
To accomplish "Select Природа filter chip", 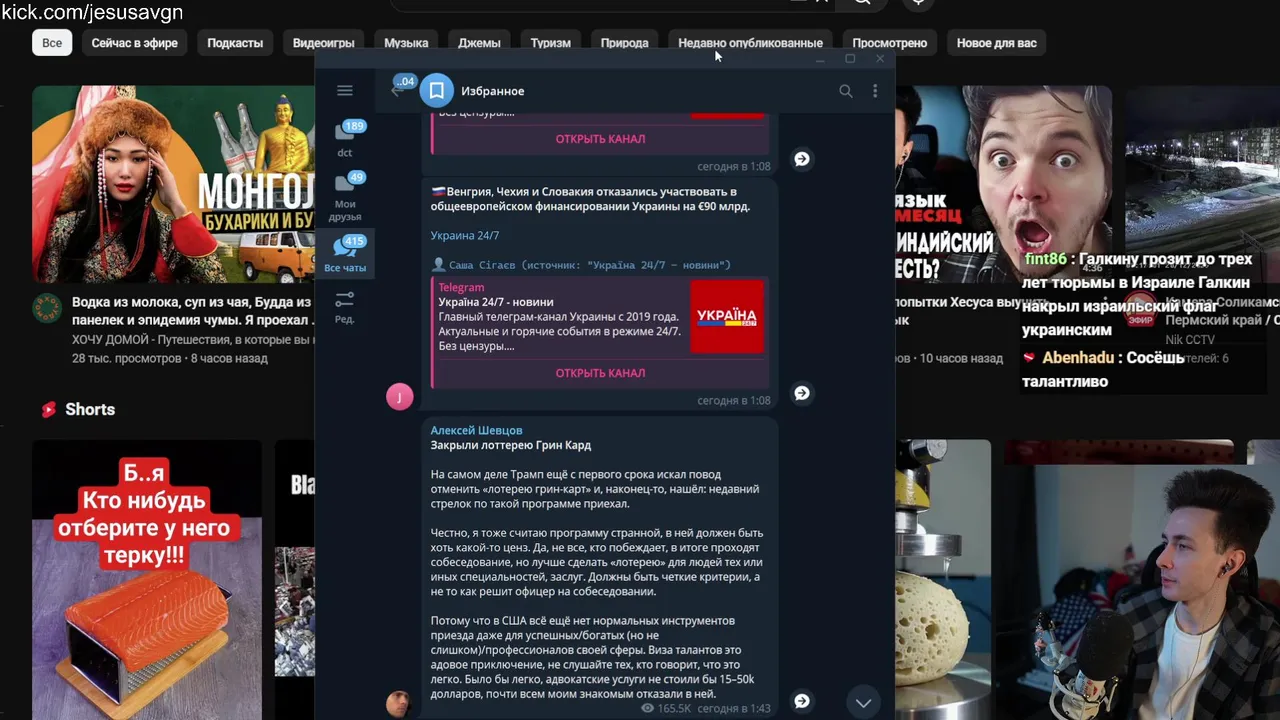I will coord(624,43).
